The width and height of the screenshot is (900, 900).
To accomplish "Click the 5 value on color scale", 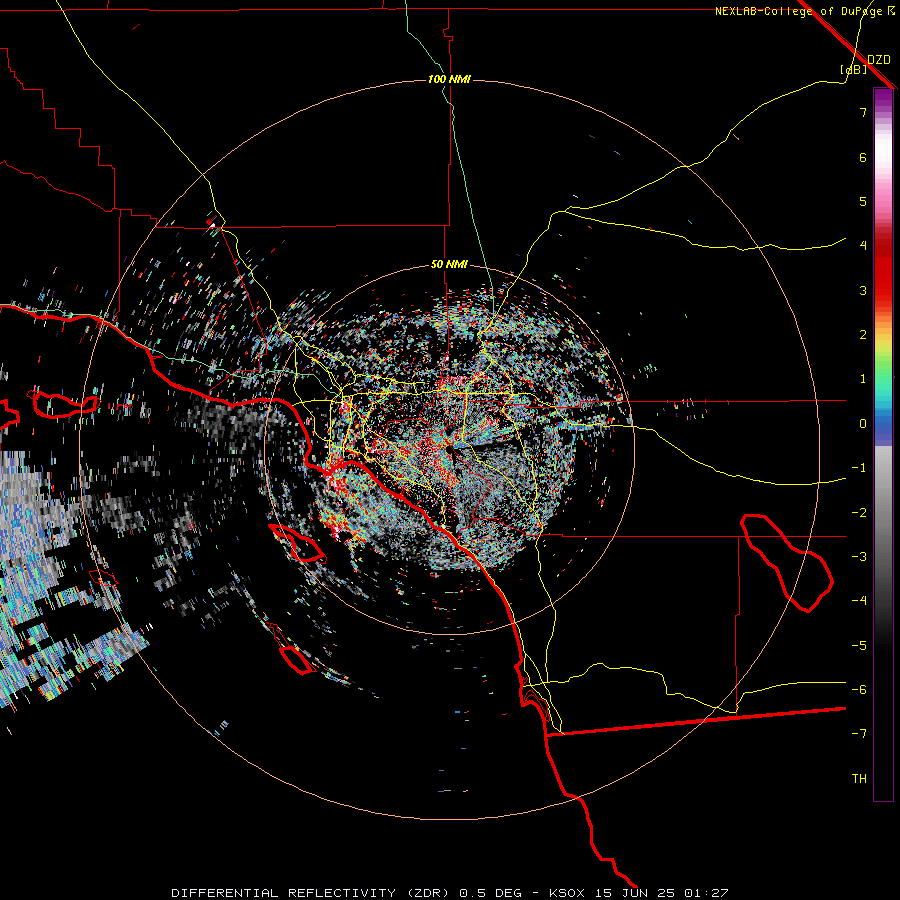I will pos(863,201).
